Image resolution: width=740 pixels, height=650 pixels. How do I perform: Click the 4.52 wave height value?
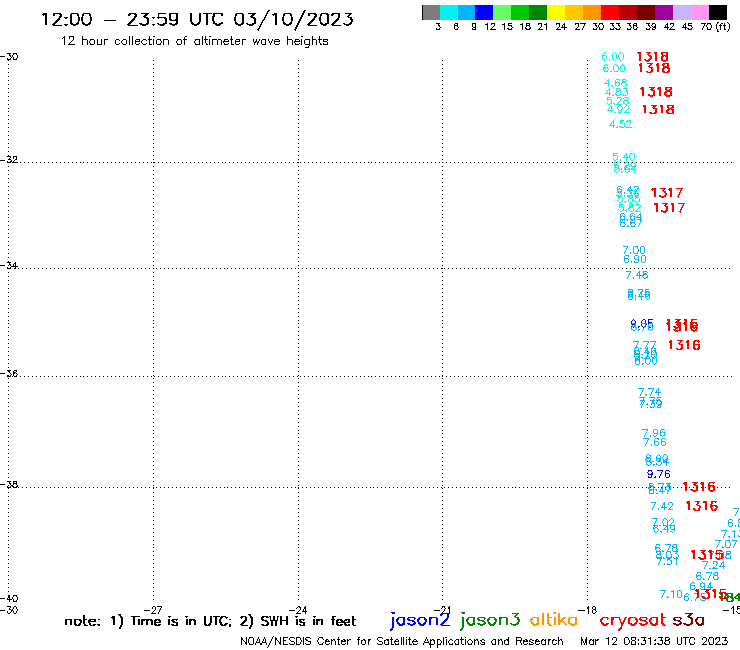[620, 124]
